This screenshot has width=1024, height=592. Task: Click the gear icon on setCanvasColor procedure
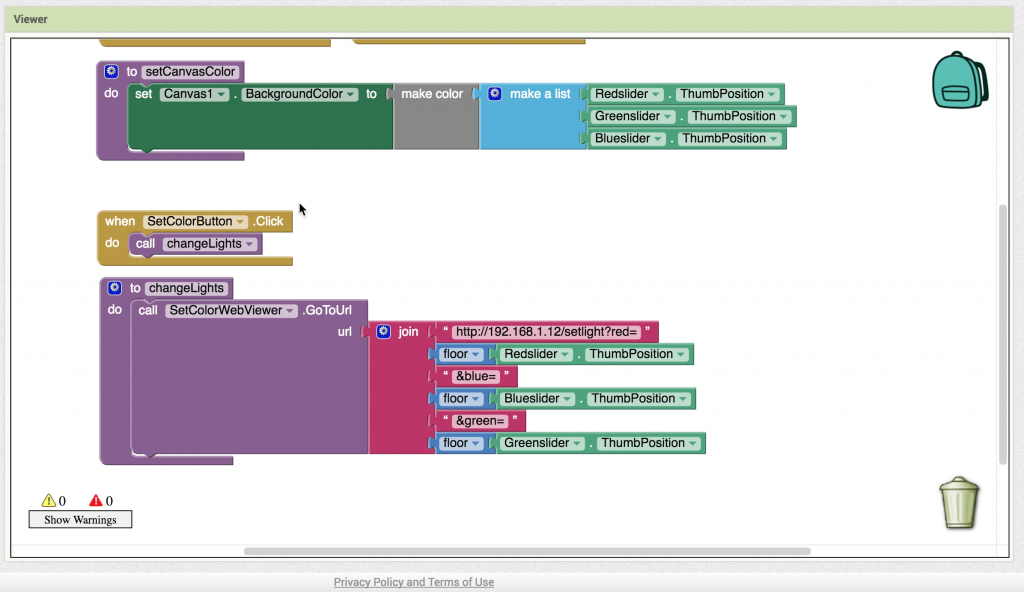(x=112, y=72)
